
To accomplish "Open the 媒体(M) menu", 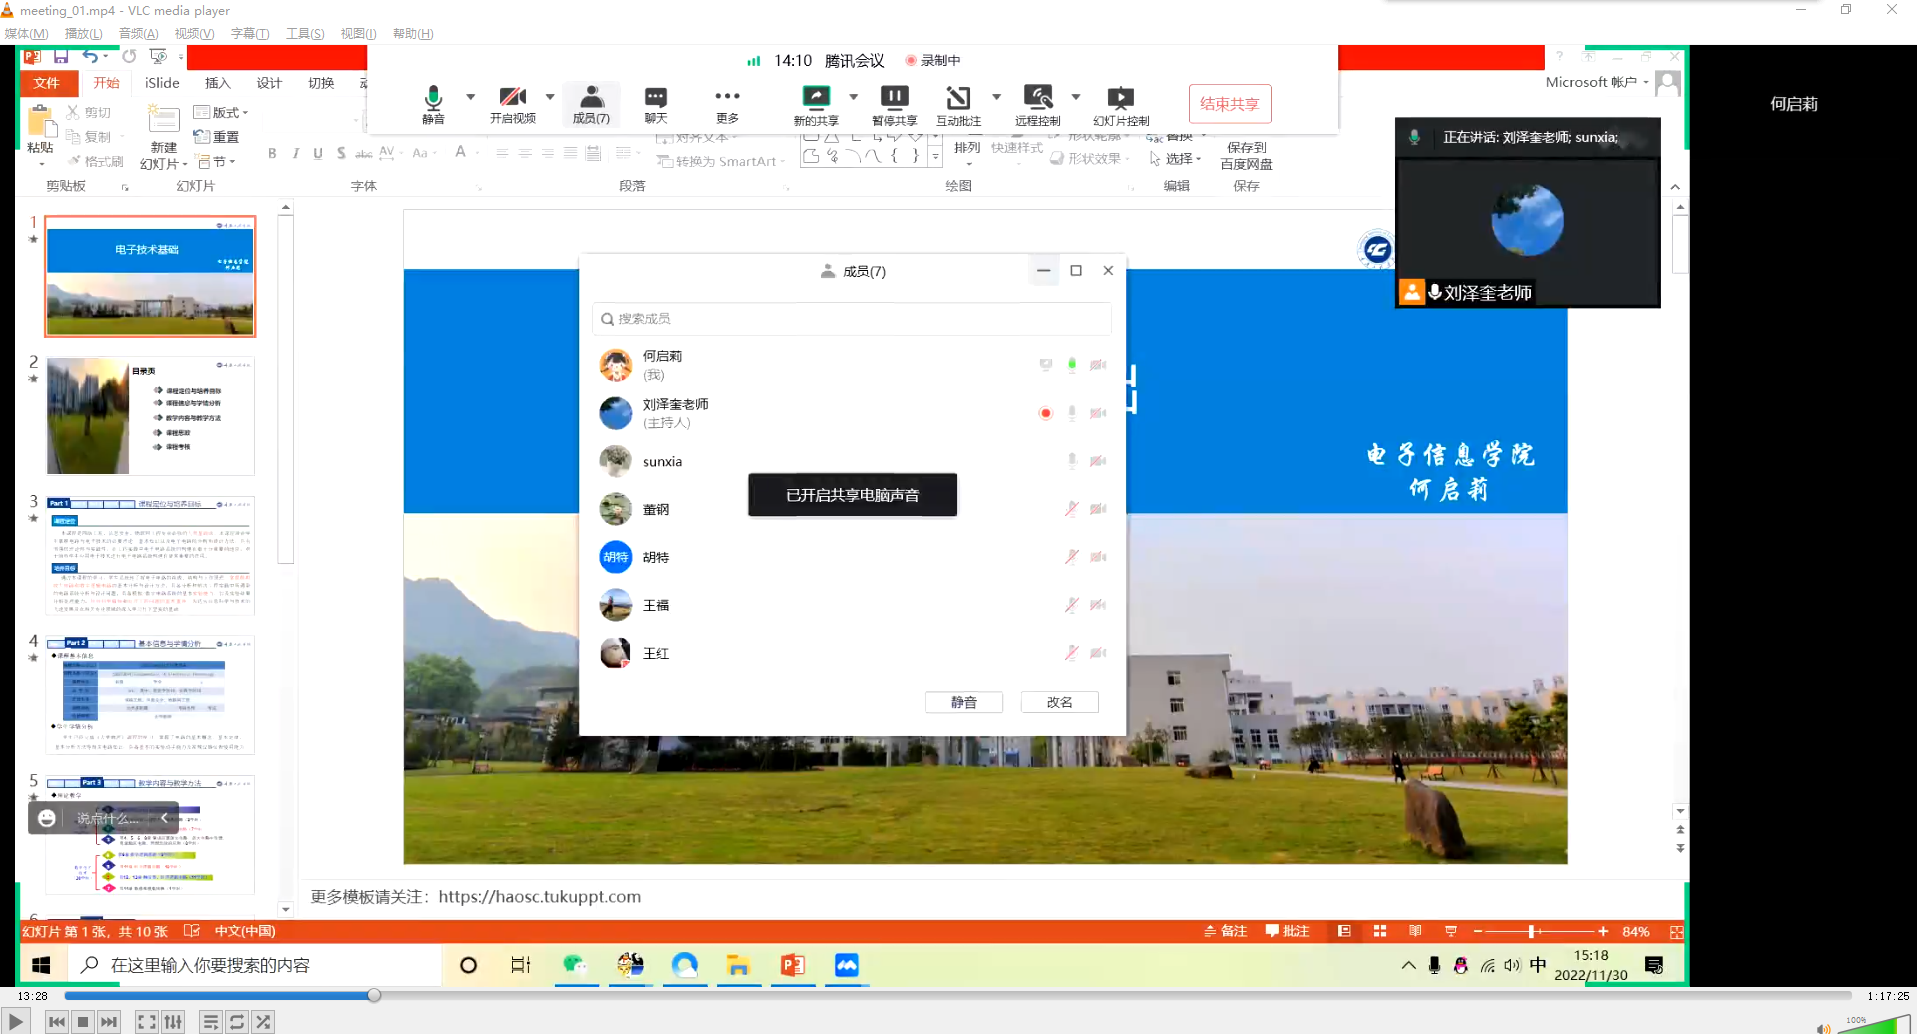I will 26,33.
